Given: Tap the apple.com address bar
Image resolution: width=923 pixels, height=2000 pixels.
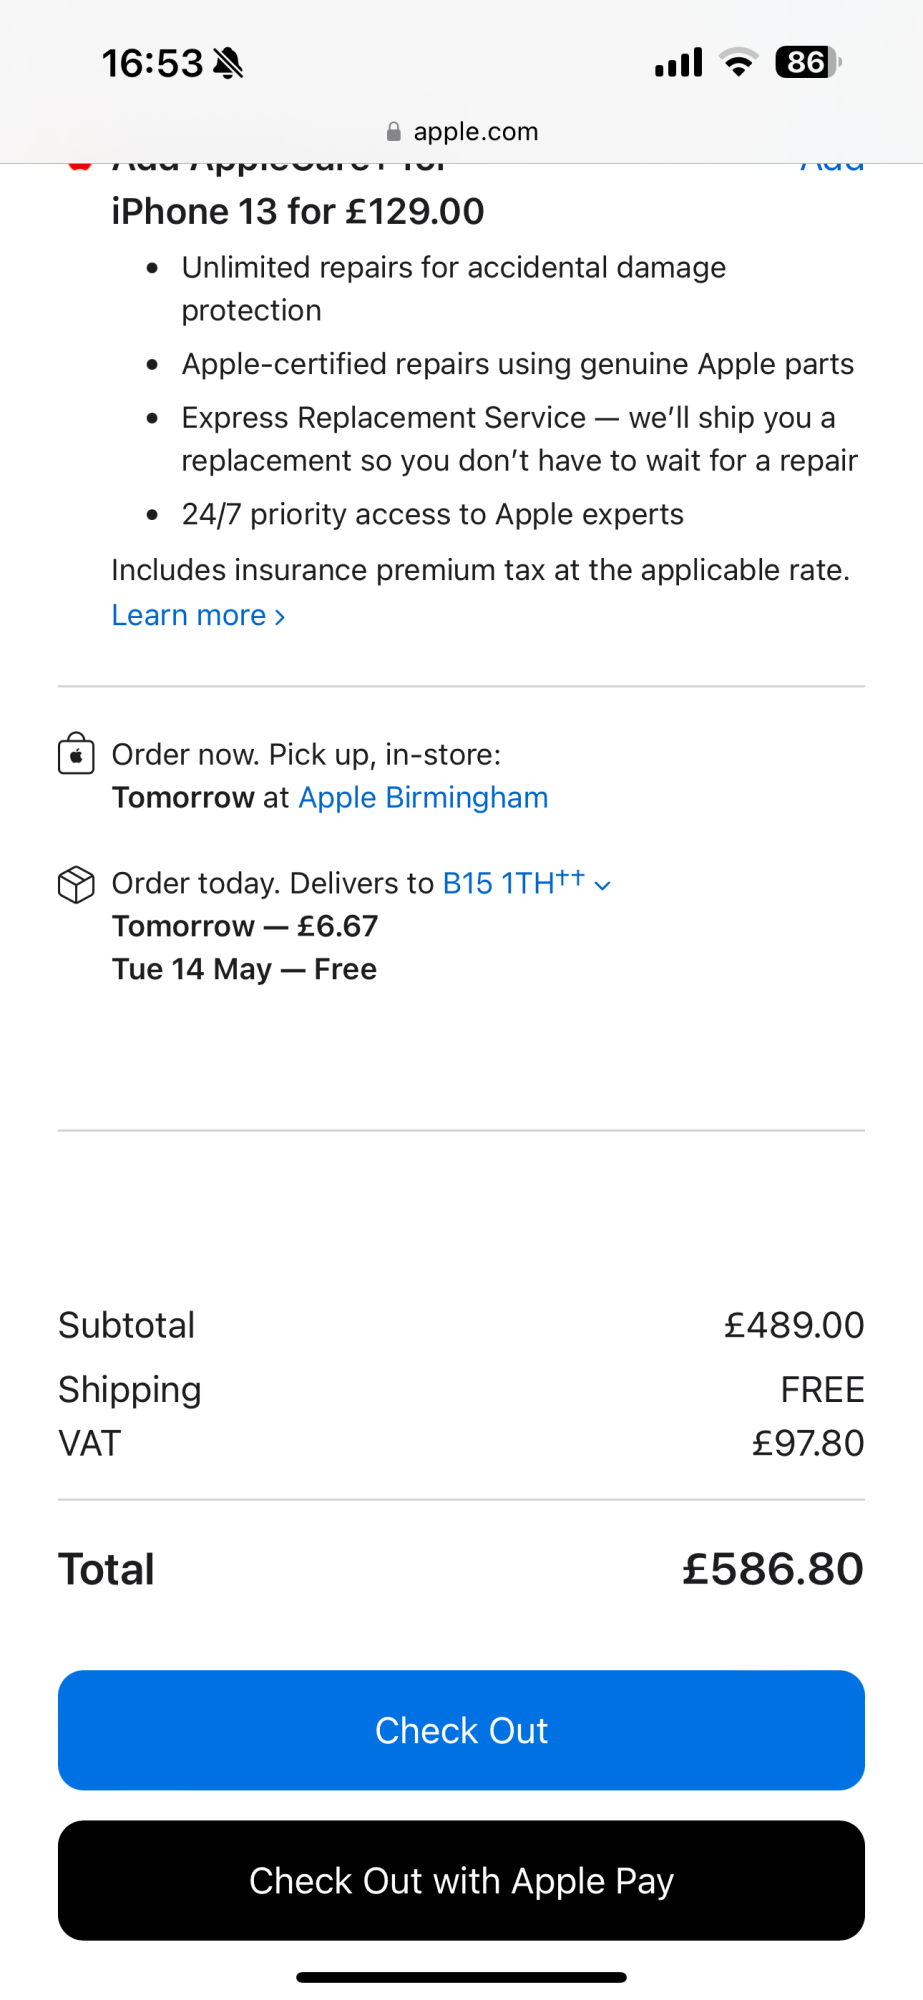Looking at the screenshot, I should (462, 132).
